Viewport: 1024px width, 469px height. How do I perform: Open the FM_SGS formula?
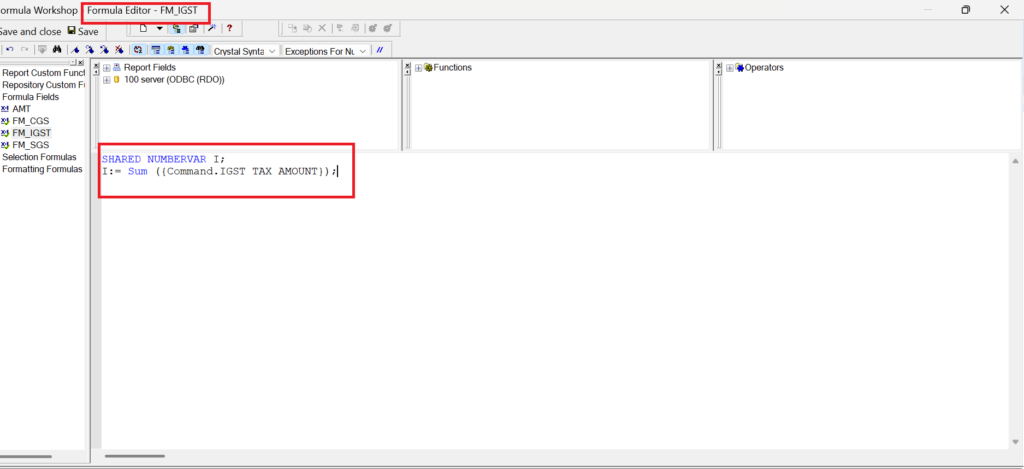click(31, 145)
